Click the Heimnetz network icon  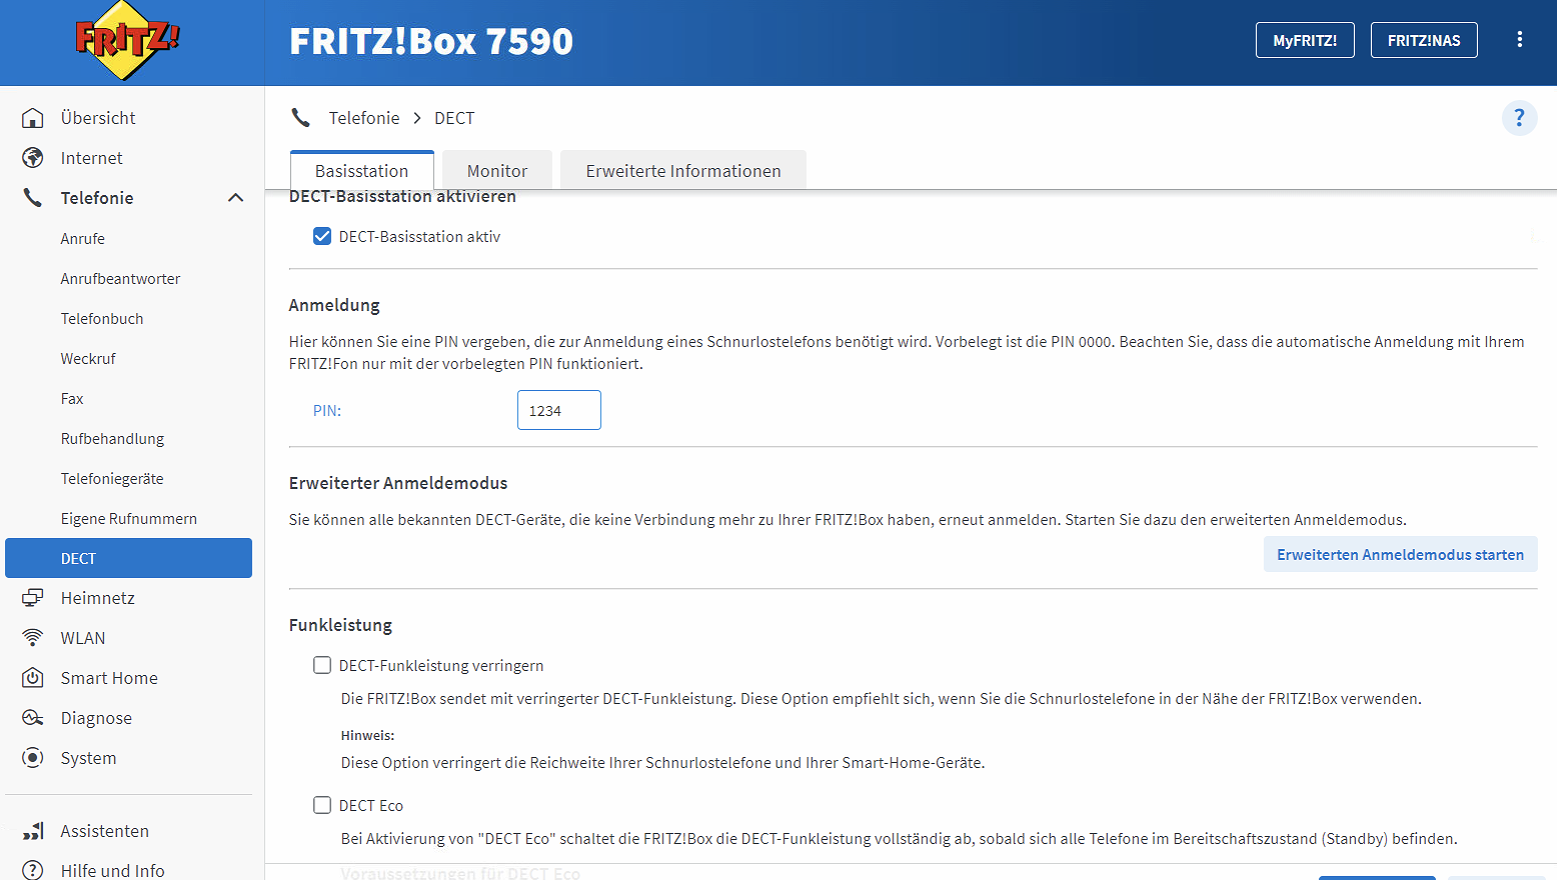[x=33, y=598]
